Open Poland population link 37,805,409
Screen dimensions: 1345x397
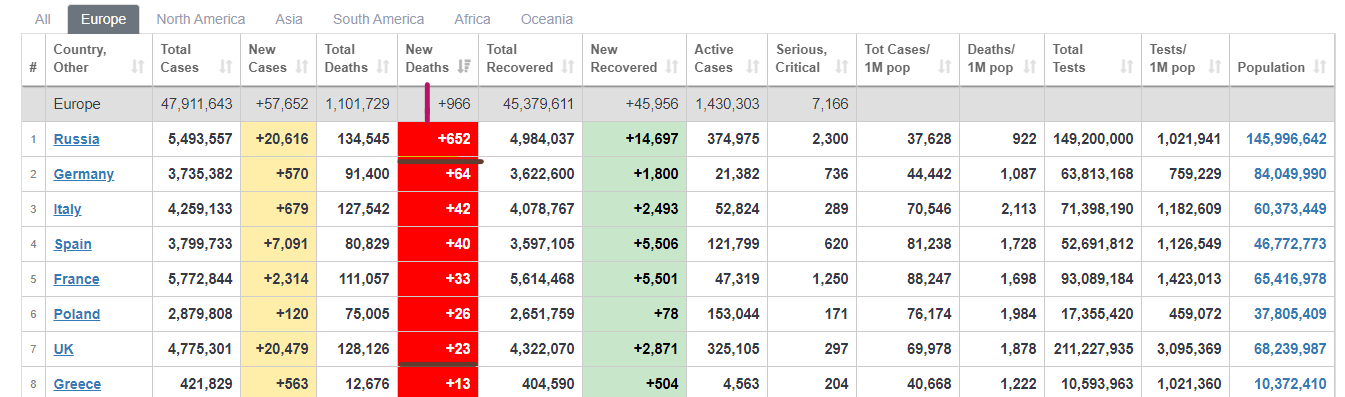[1290, 314]
